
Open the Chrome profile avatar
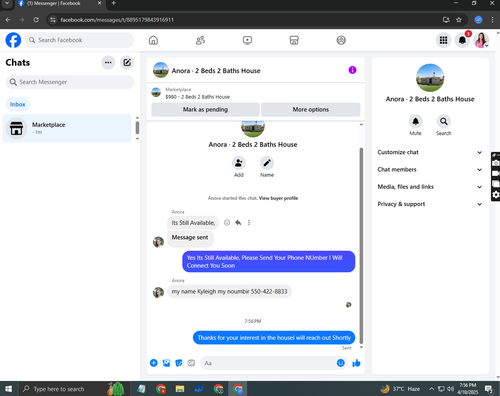[x=478, y=20]
